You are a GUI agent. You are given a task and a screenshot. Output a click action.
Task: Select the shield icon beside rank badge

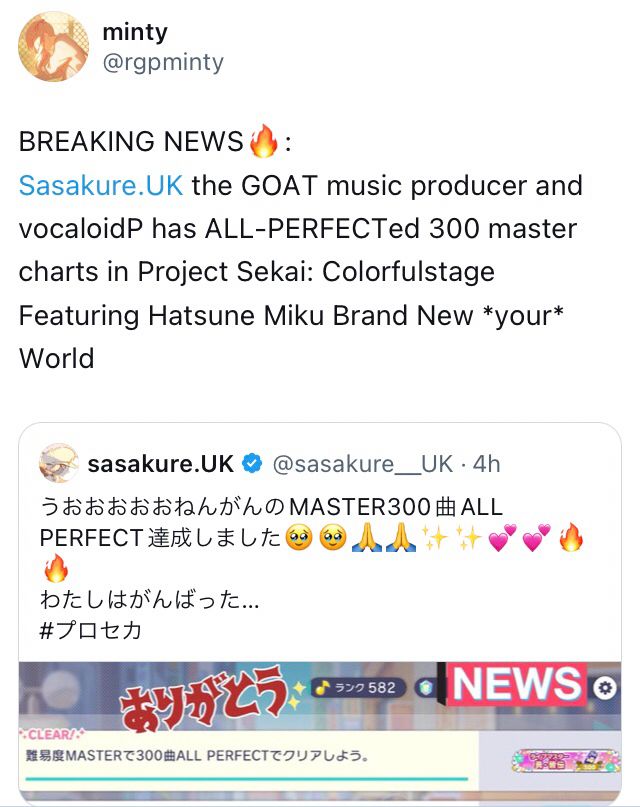(x=425, y=688)
